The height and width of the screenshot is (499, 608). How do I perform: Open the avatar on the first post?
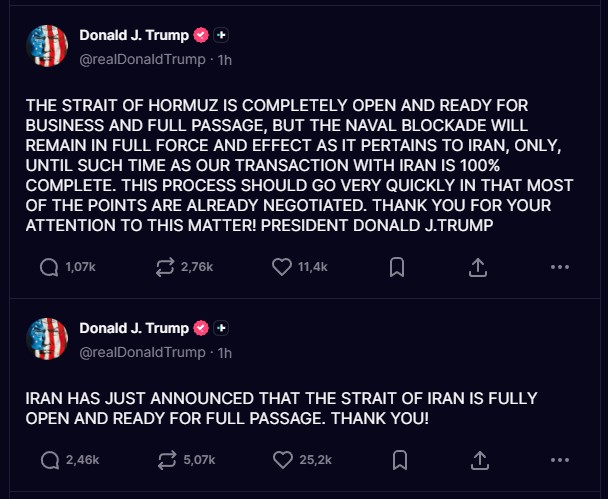pos(47,46)
